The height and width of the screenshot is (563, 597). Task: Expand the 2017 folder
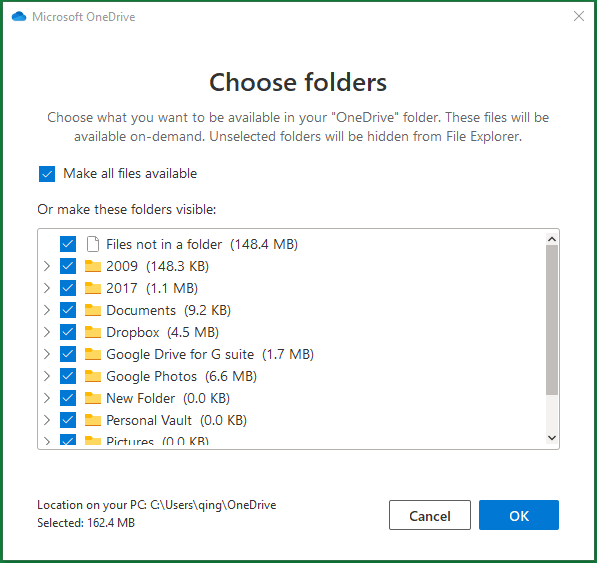click(x=47, y=288)
